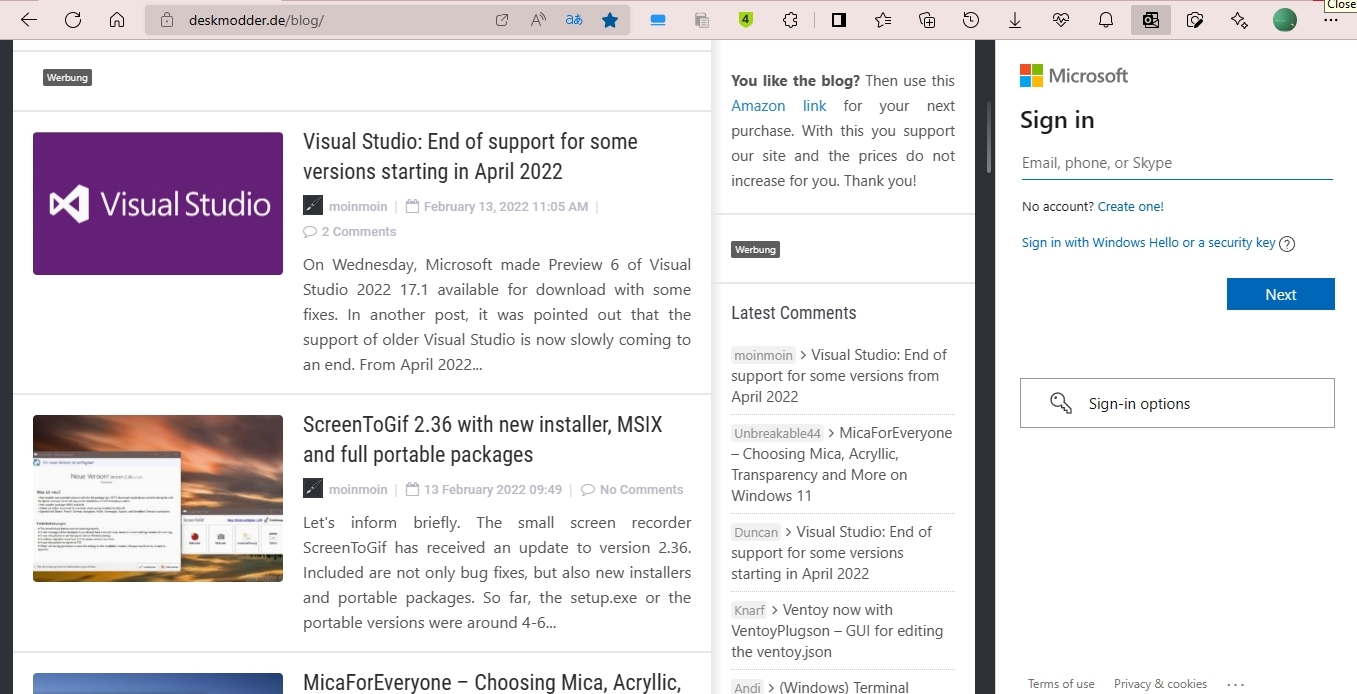The height and width of the screenshot is (694, 1357).
Task: Click the Latest Comments heading
Action: click(794, 313)
